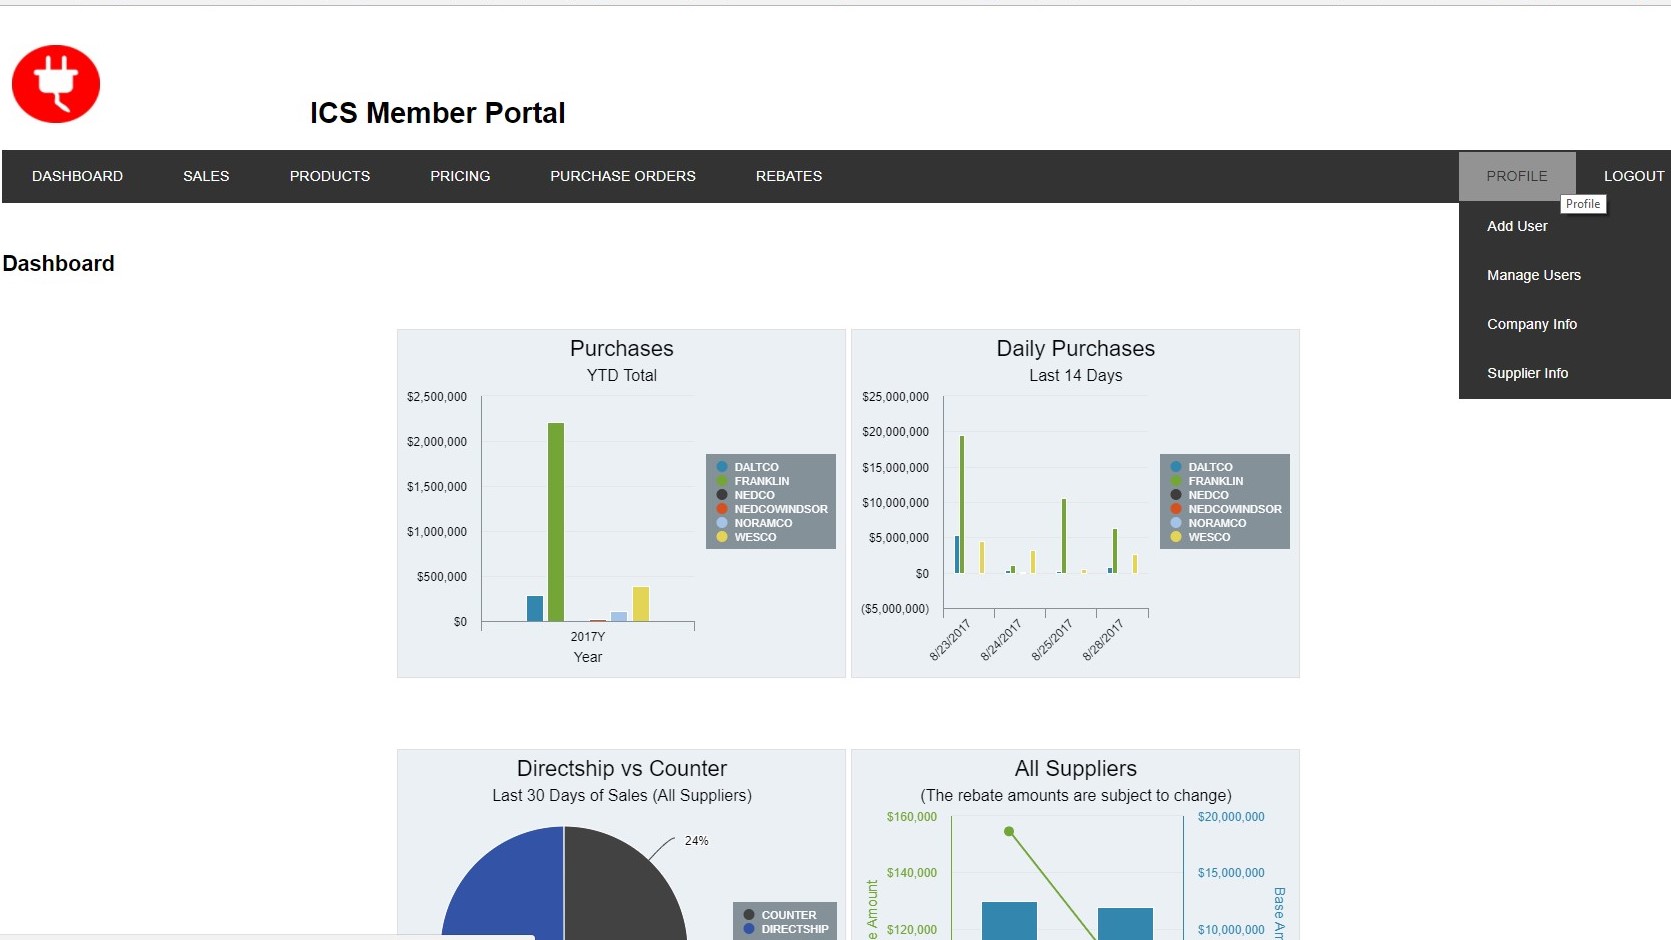Click the green line point in All Suppliers
Viewport: 1671px width, 940px height.
[x=1009, y=831]
